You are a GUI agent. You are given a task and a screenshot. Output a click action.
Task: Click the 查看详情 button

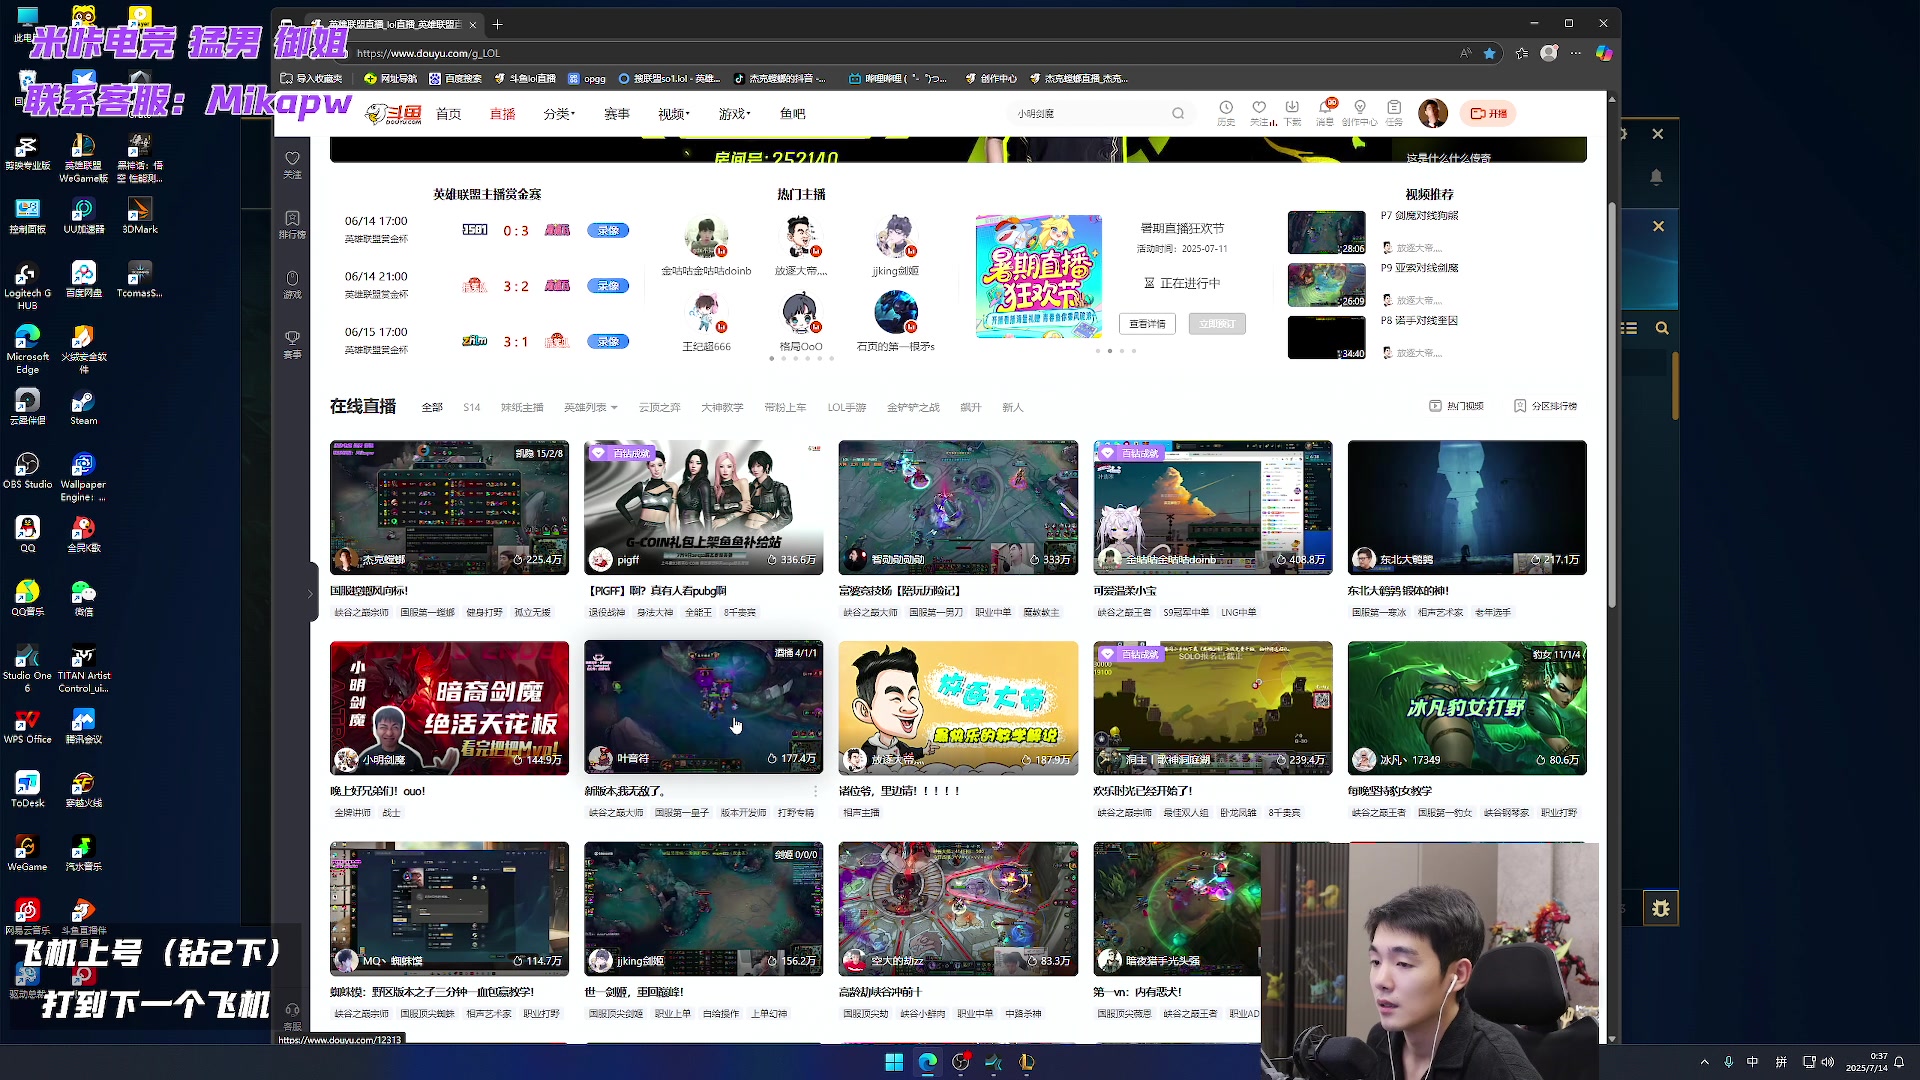(x=1147, y=324)
